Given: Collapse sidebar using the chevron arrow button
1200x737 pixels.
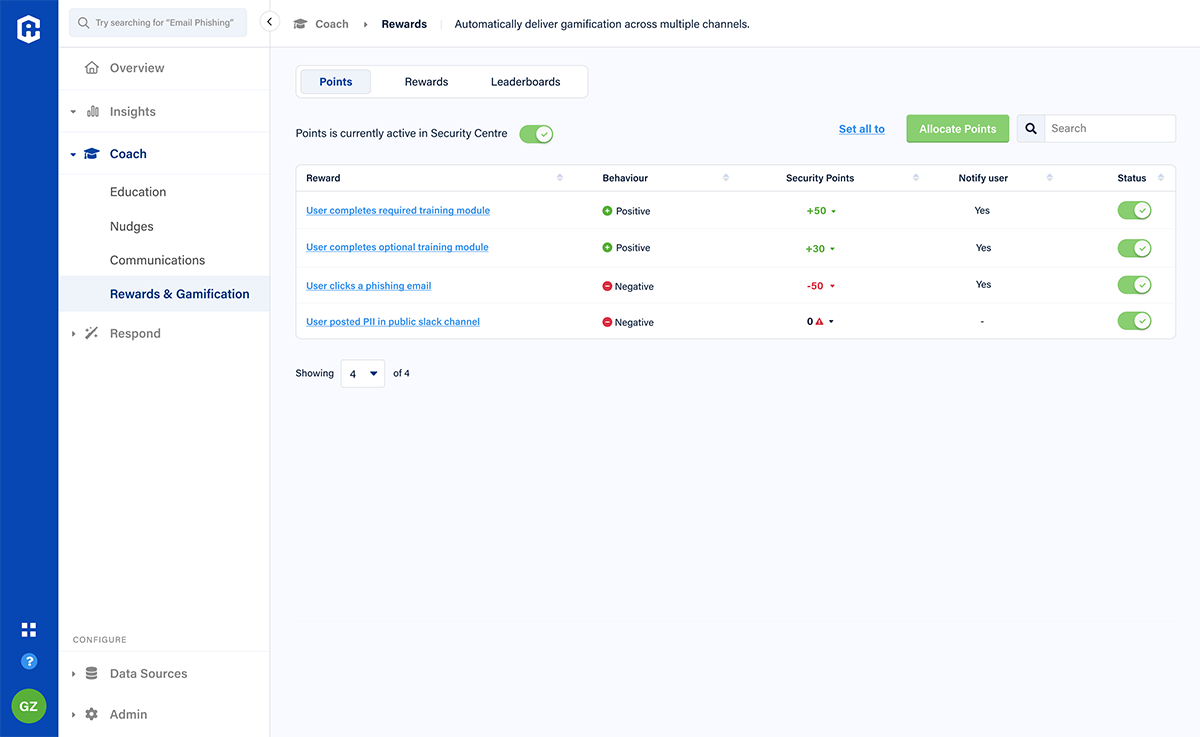Looking at the screenshot, I should point(269,21).
